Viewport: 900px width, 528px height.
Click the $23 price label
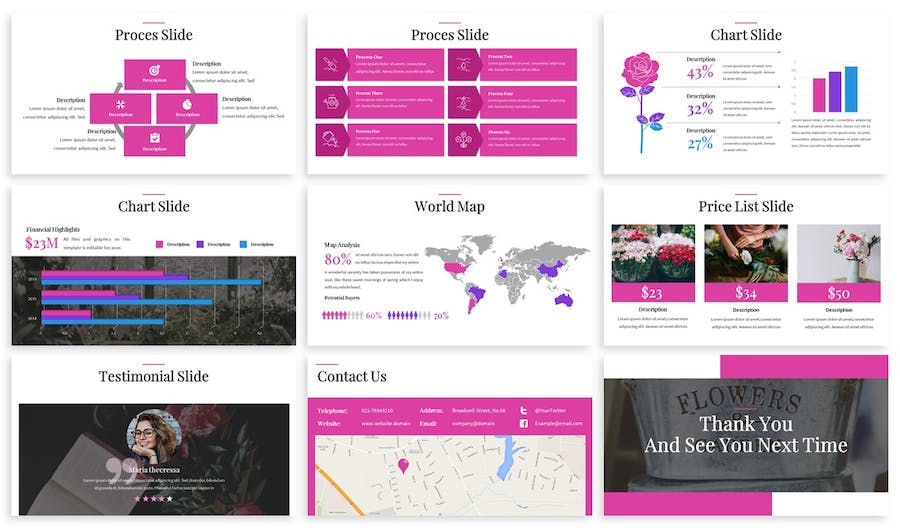point(652,292)
